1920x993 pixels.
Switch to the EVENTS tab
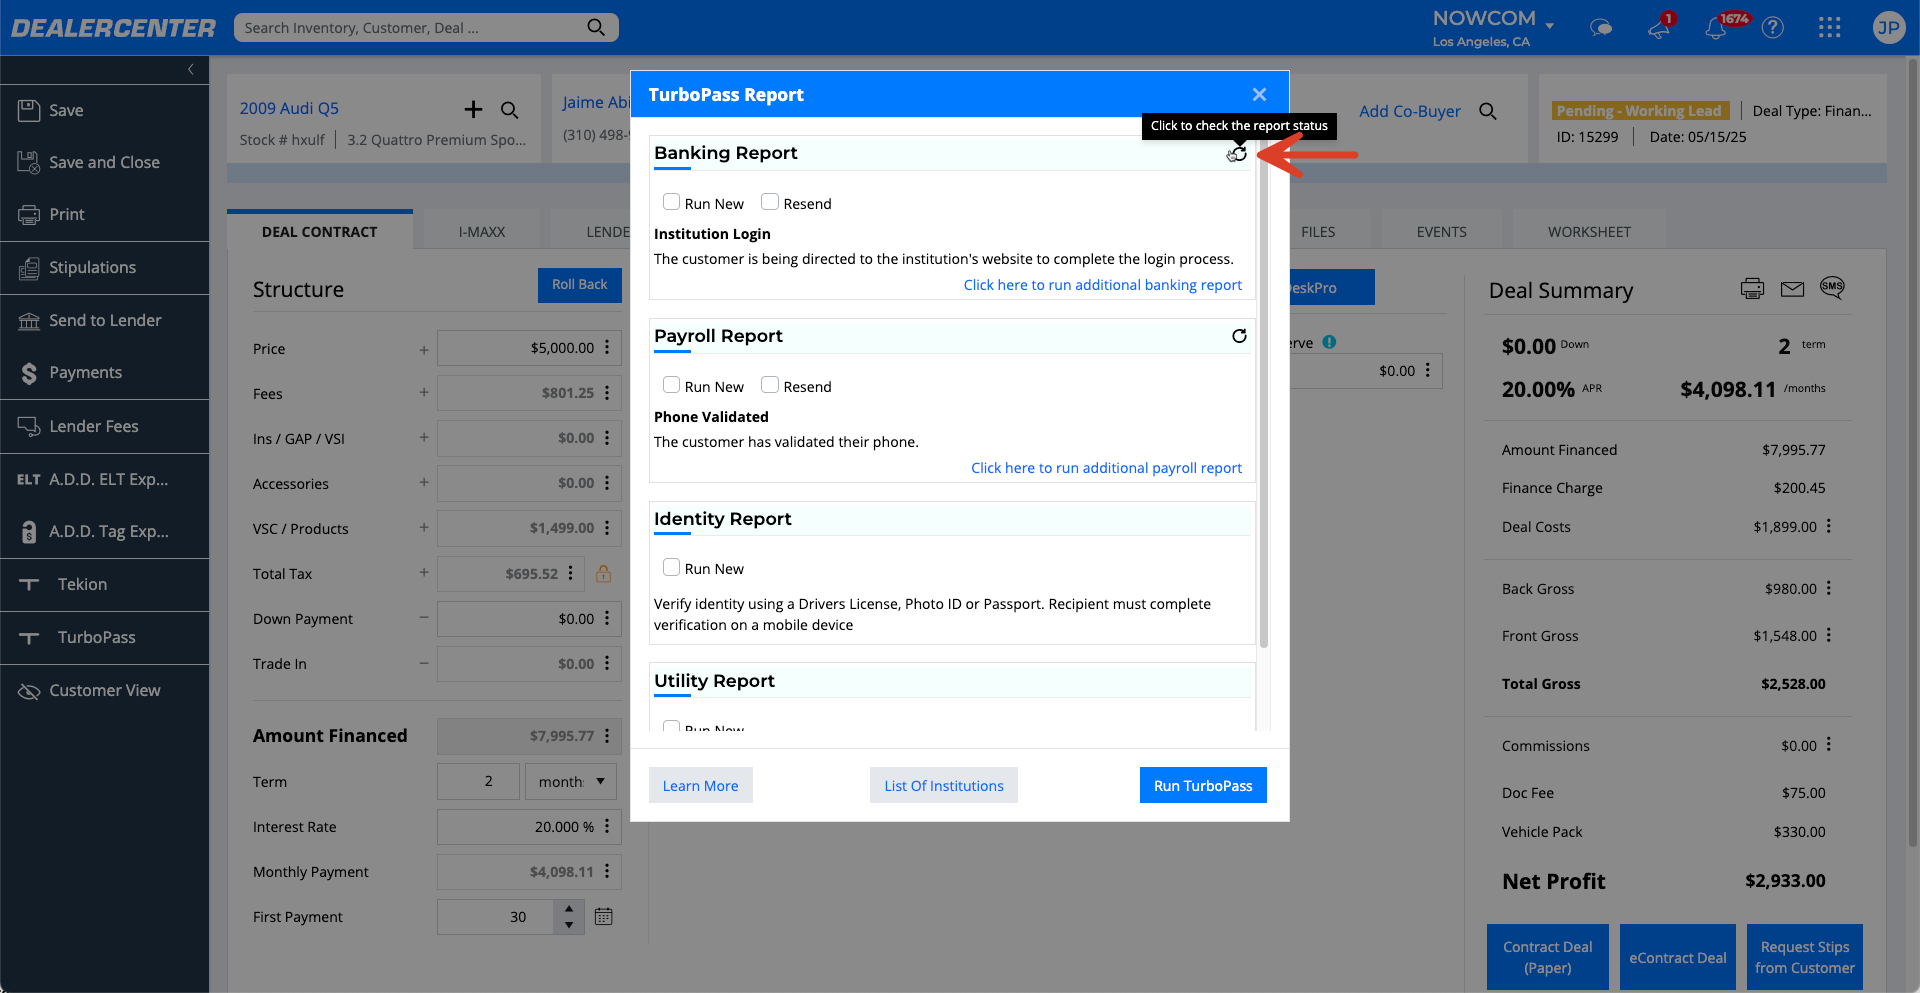click(1441, 231)
